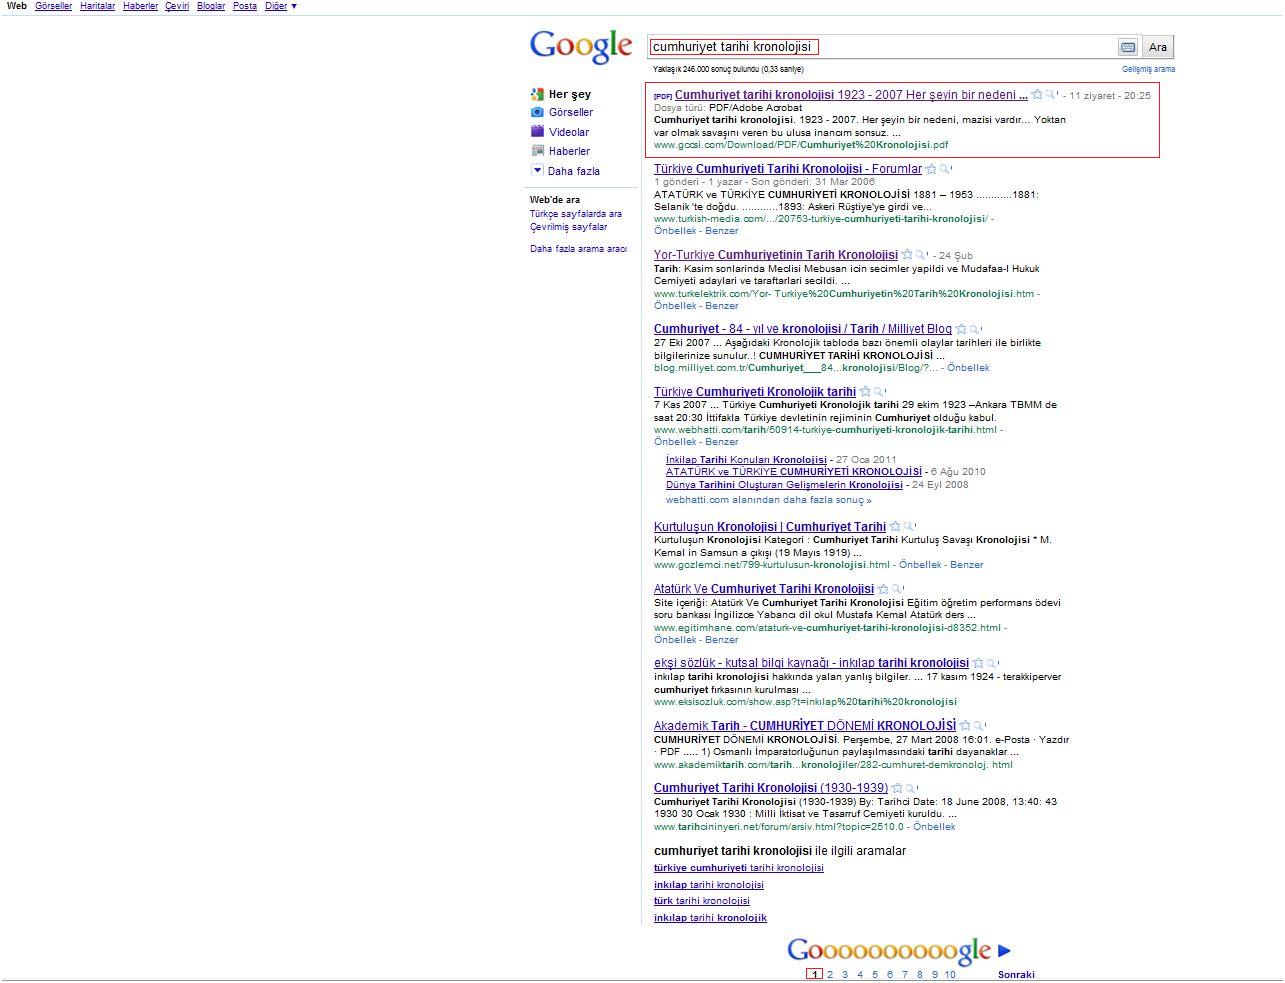Open 'webhatti.com alanından daha fazla sonuç' link
Viewport: 1285px width, 983px height.
769,500
